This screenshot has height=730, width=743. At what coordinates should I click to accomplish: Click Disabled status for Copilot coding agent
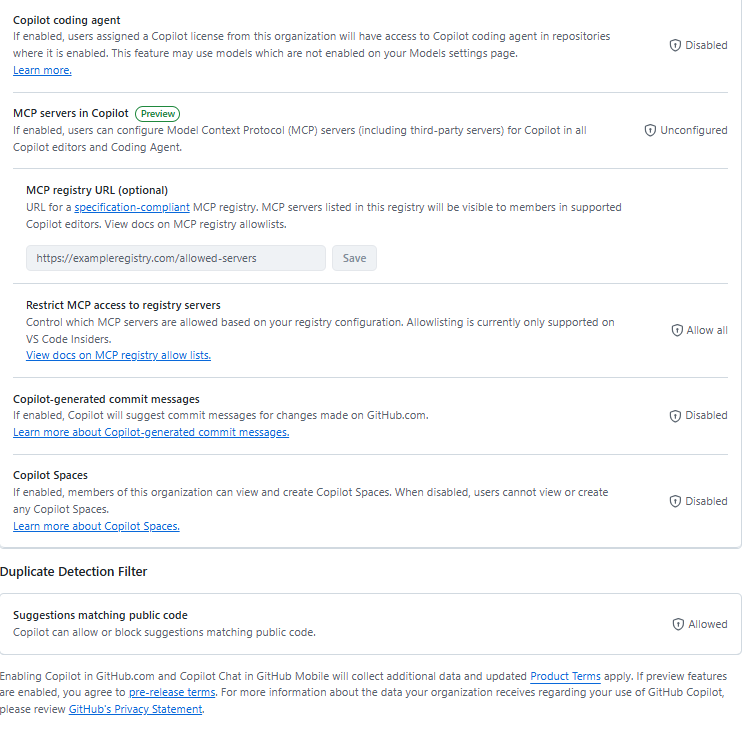tap(706, 45)
